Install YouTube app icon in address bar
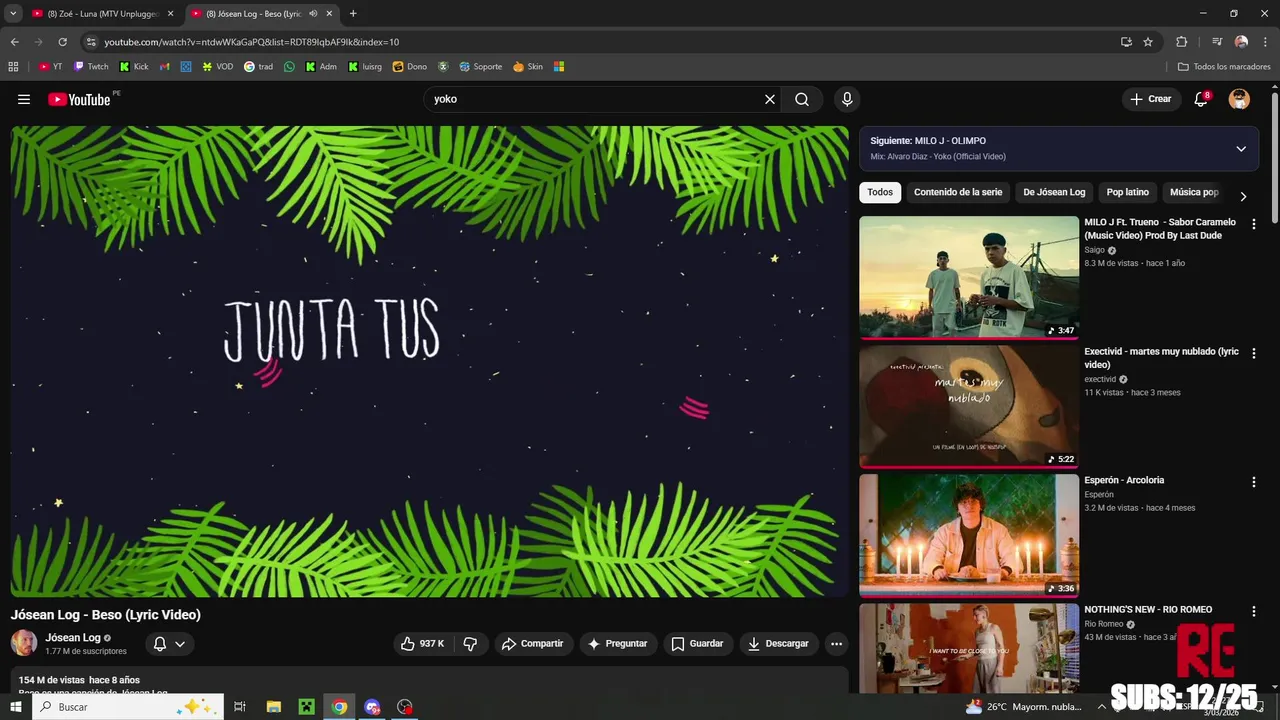The width and height of the screenshot is (1280, 720). (1126, 42)
